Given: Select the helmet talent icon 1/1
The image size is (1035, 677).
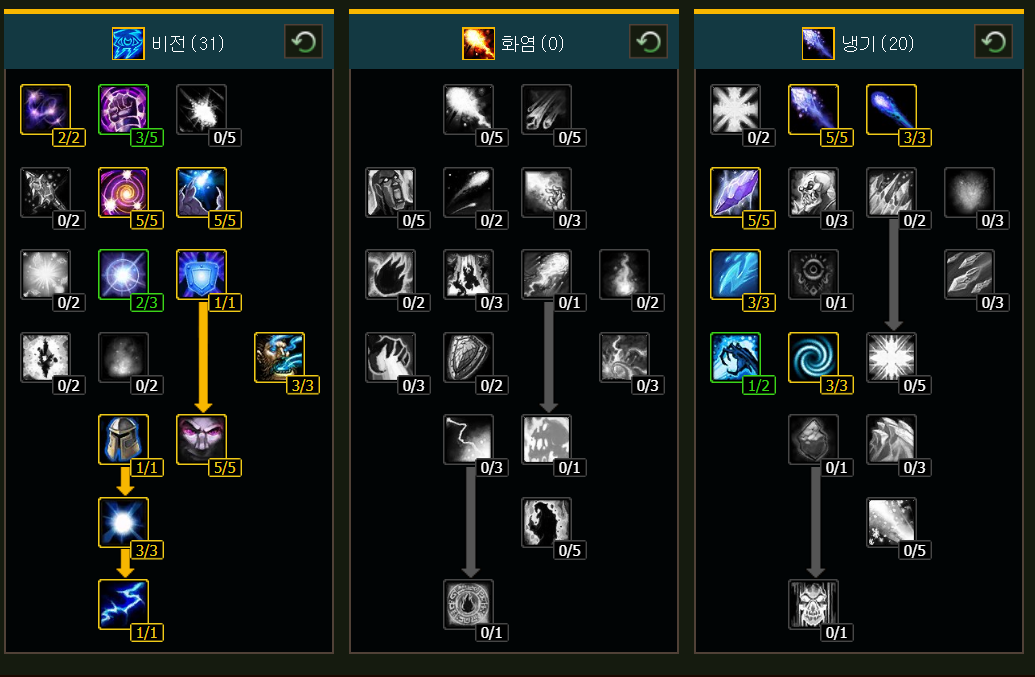Looking at the screenshot, I should [x=123, y=439].
